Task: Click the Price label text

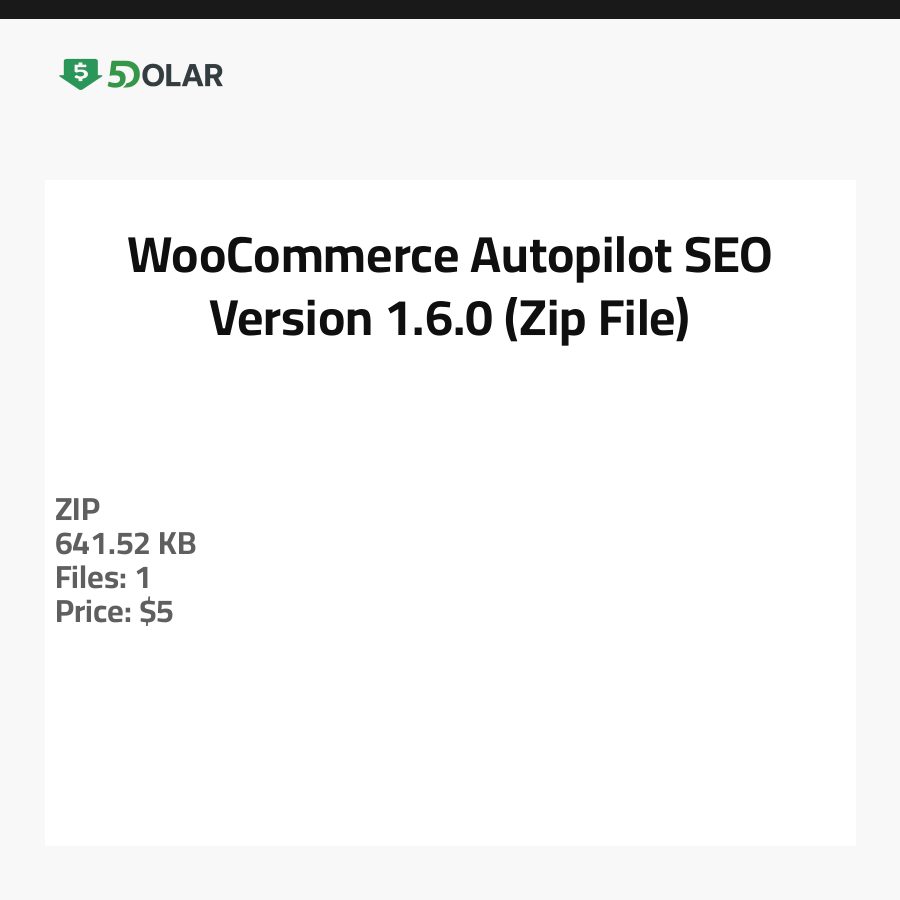Action: coord(93,612)
